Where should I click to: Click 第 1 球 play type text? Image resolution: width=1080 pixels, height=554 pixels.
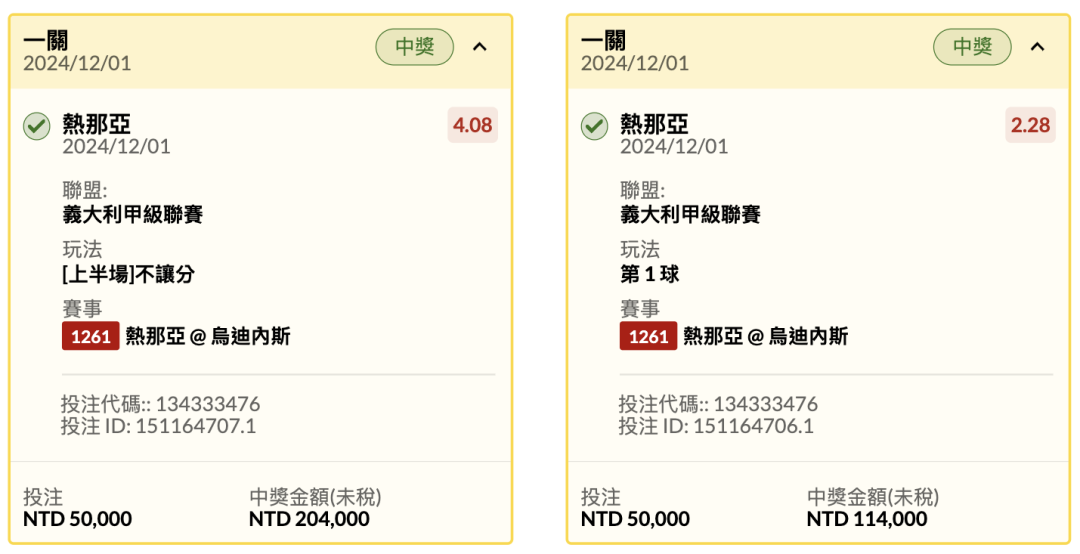coord(650,274)
